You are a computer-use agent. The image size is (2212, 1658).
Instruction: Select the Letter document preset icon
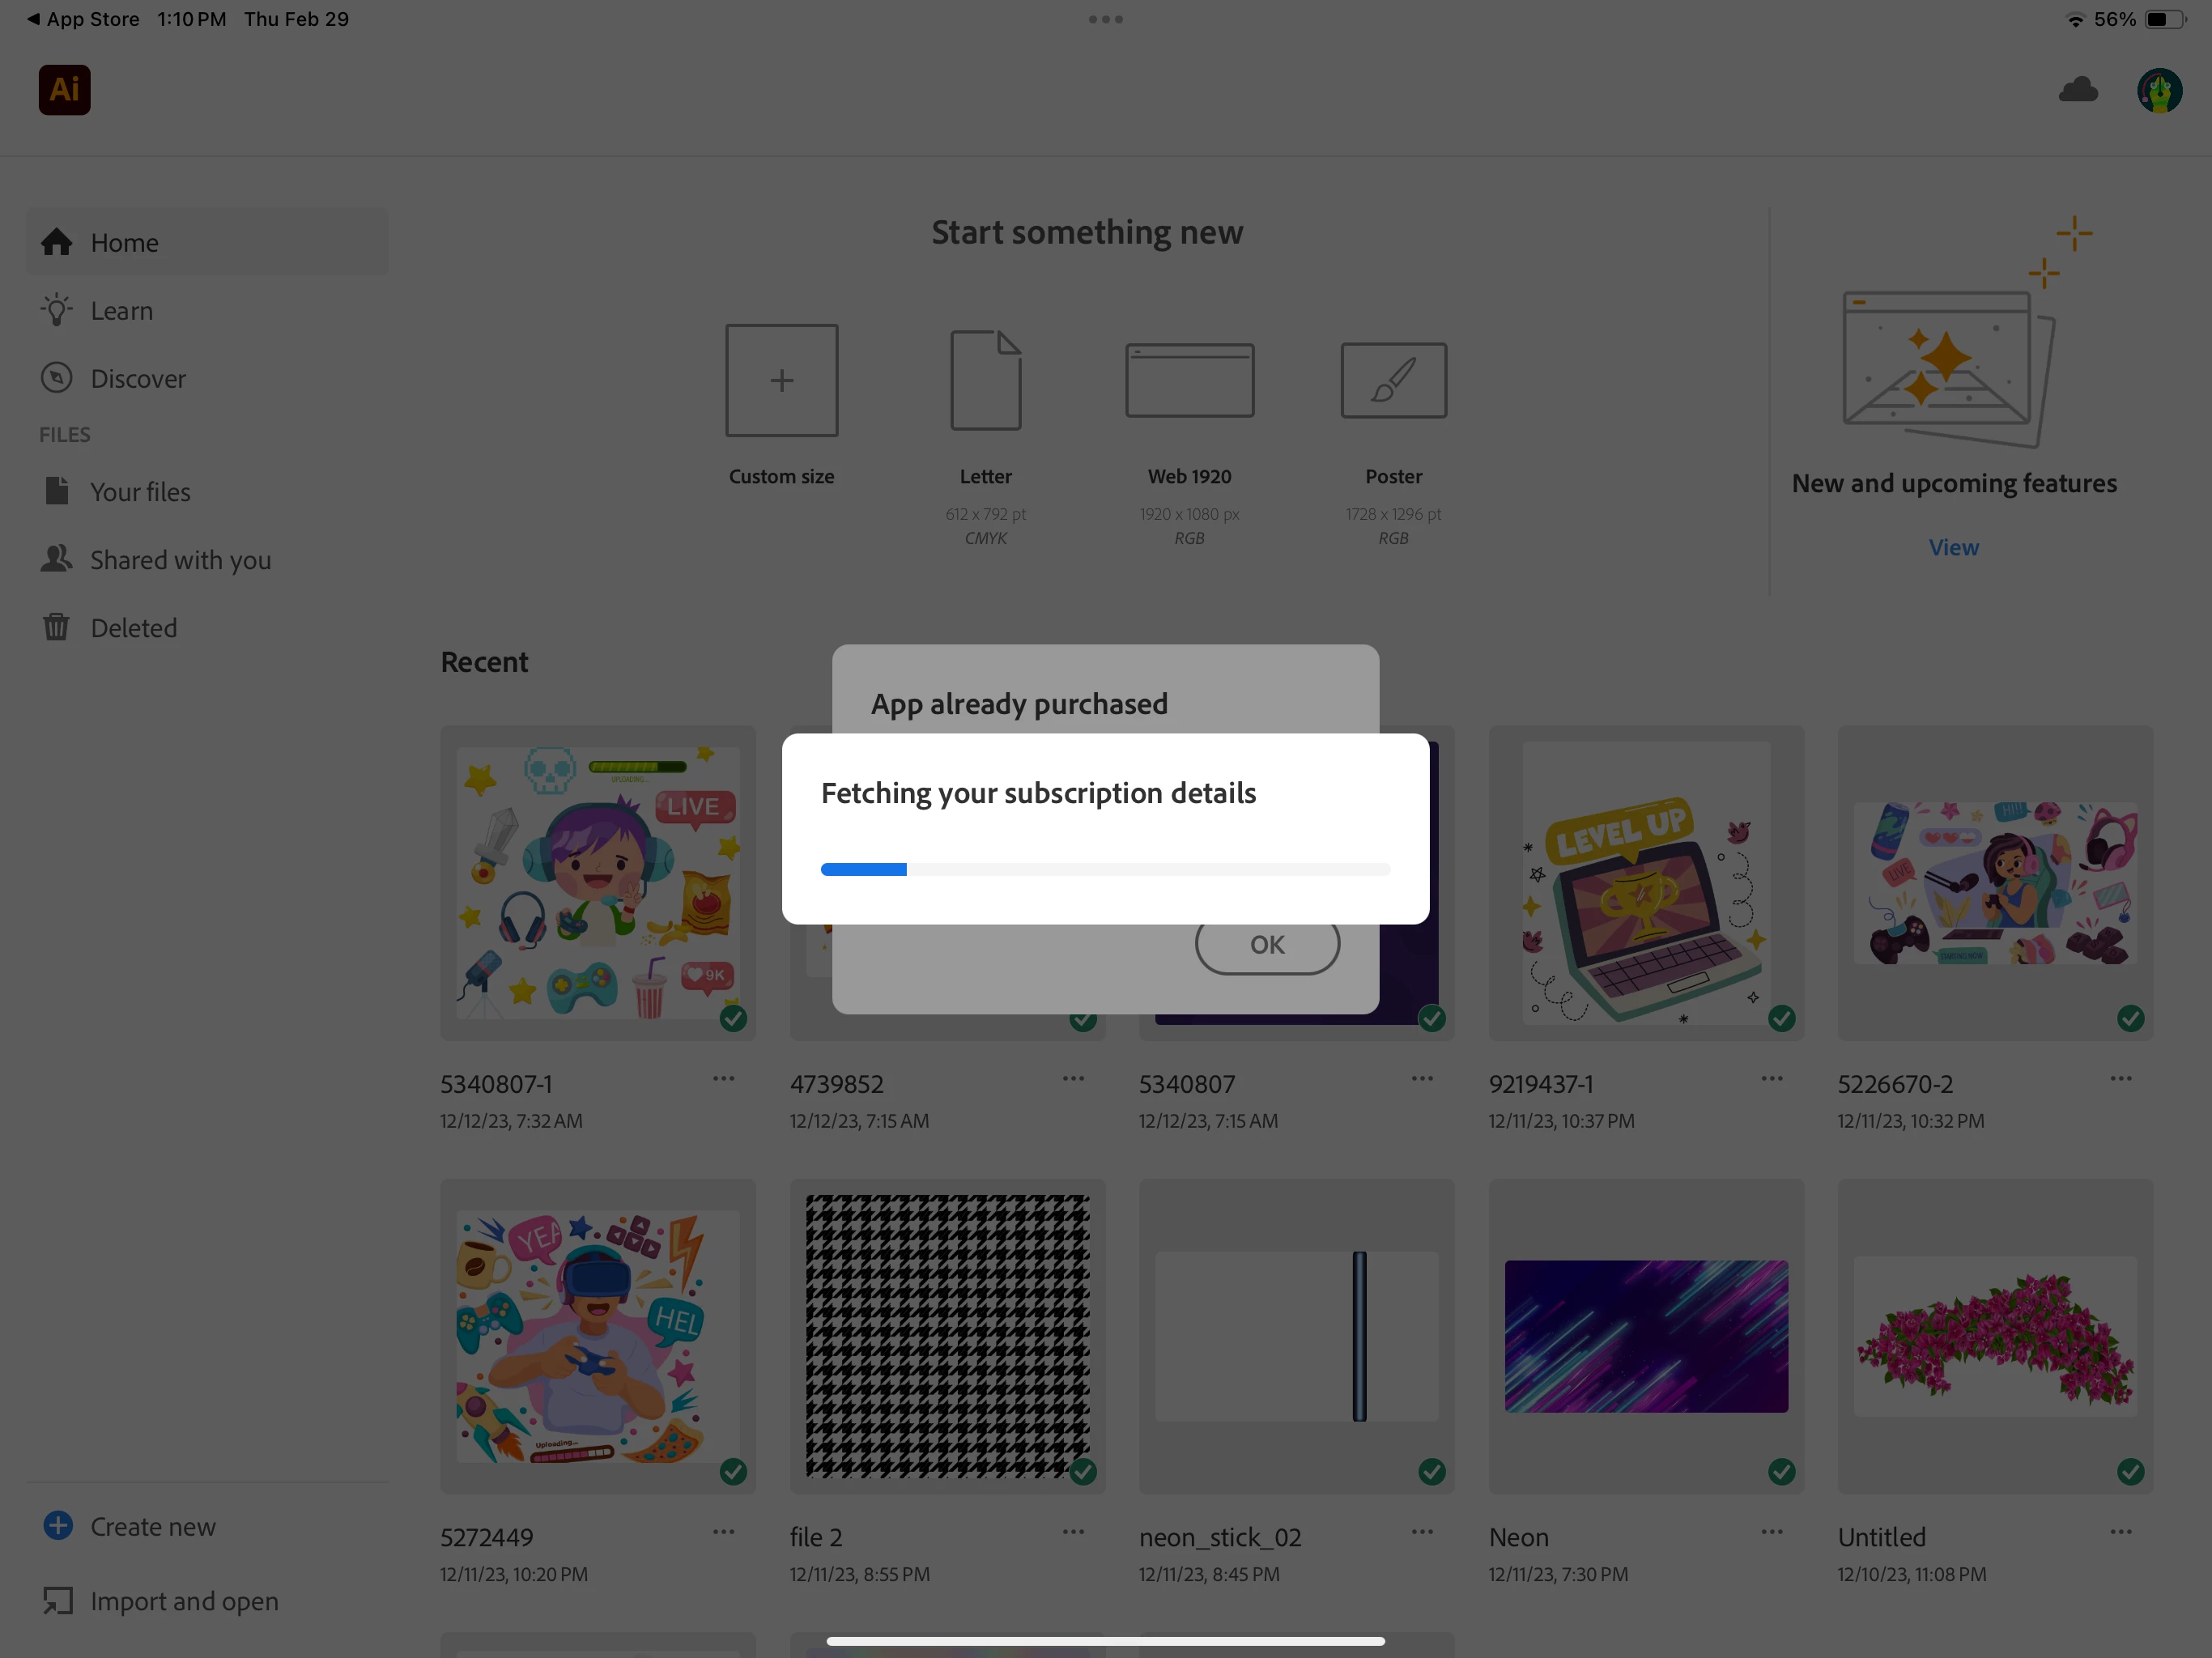click(x=985, y=380)
